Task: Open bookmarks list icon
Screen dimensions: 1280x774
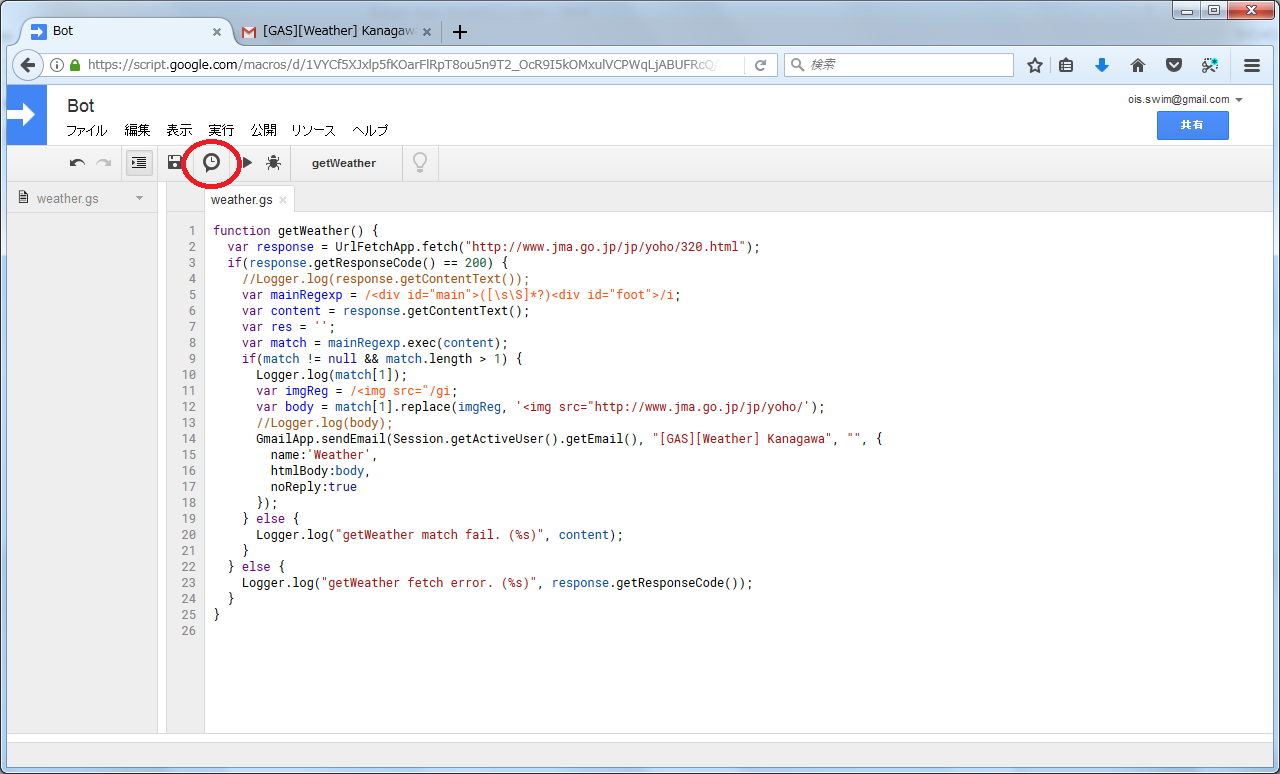Action: pyautogui.click(x=1066, y=65)
